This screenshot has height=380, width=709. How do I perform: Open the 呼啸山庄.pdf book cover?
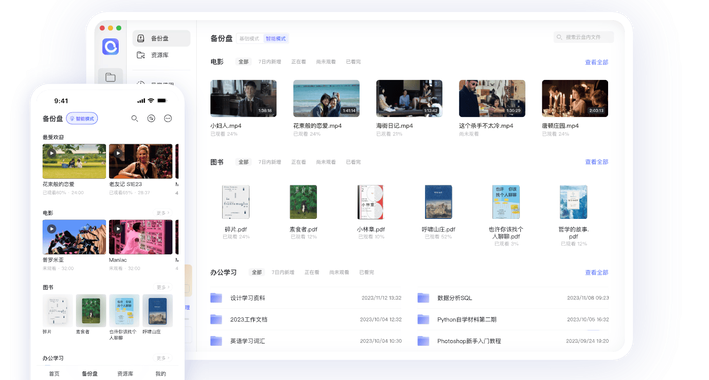point(438,202)
